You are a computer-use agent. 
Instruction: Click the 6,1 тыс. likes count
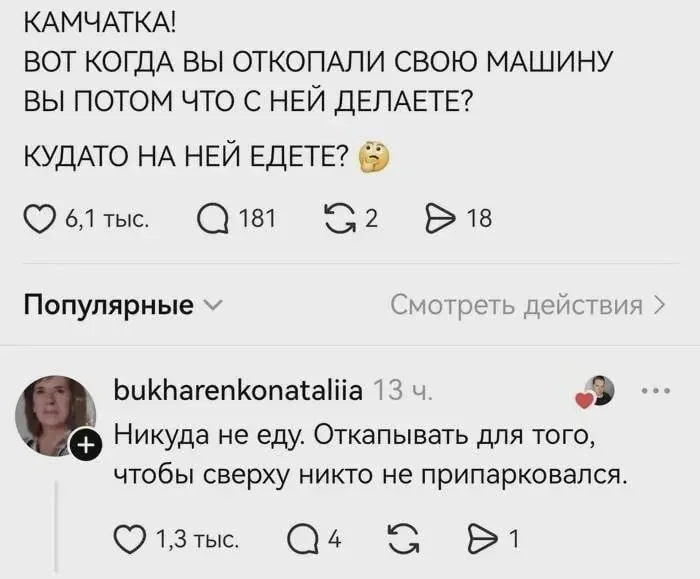(x=106, y=218)
